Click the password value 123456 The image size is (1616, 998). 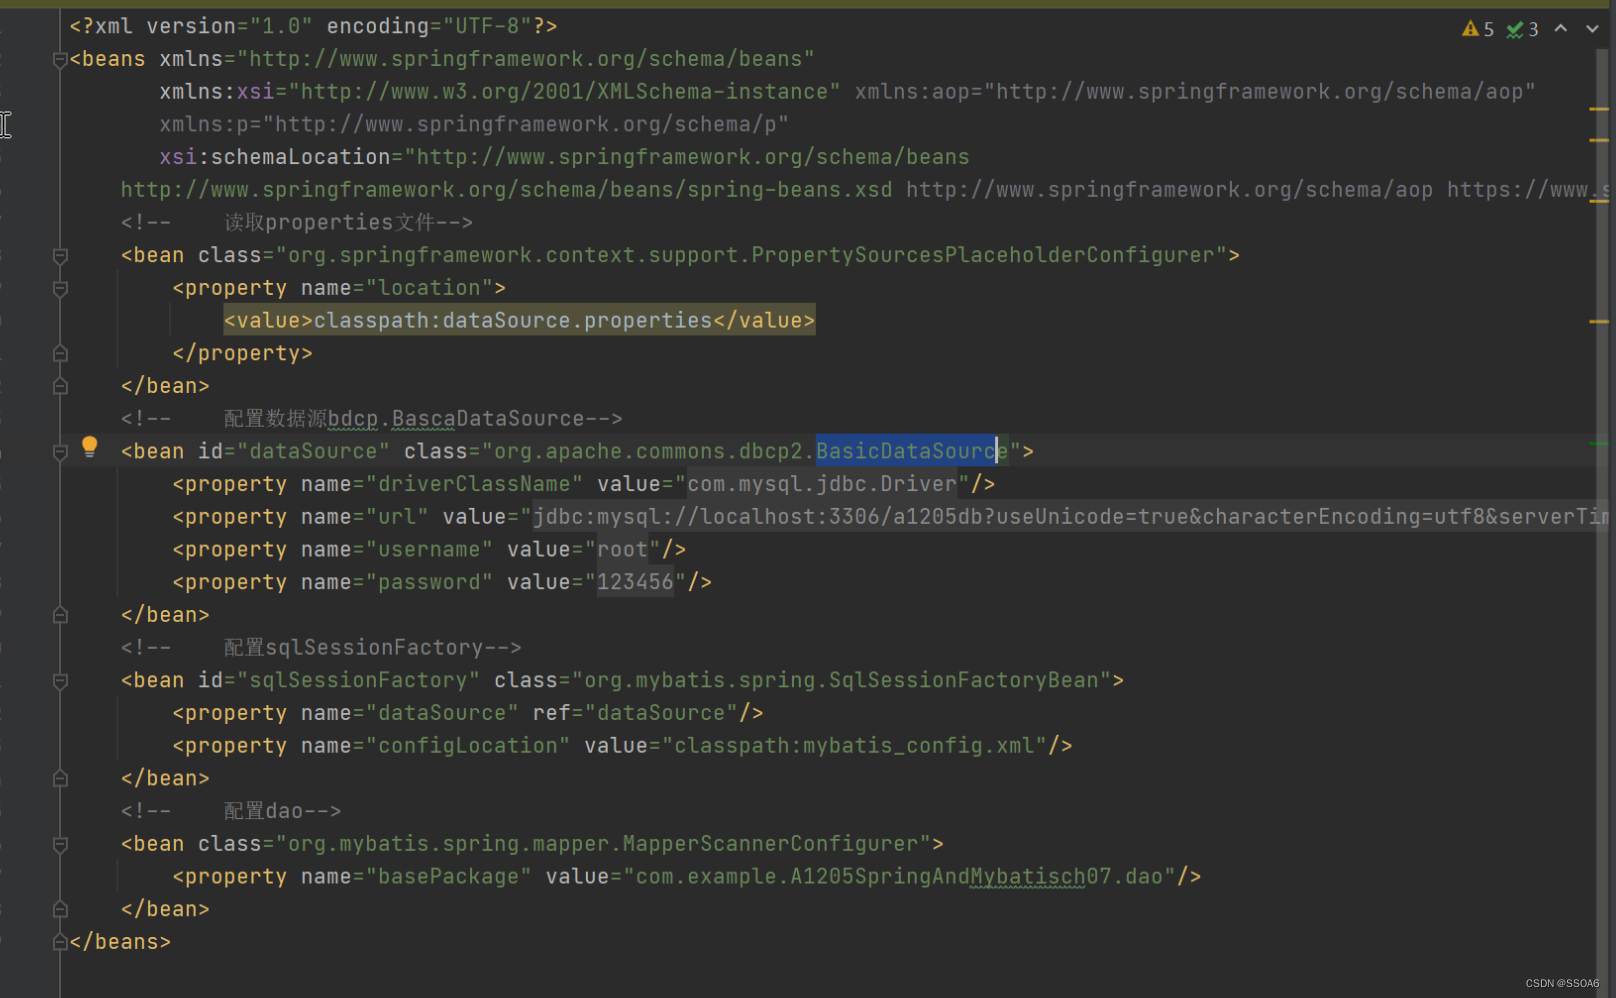pyautogui.click(x=635, y=582)
